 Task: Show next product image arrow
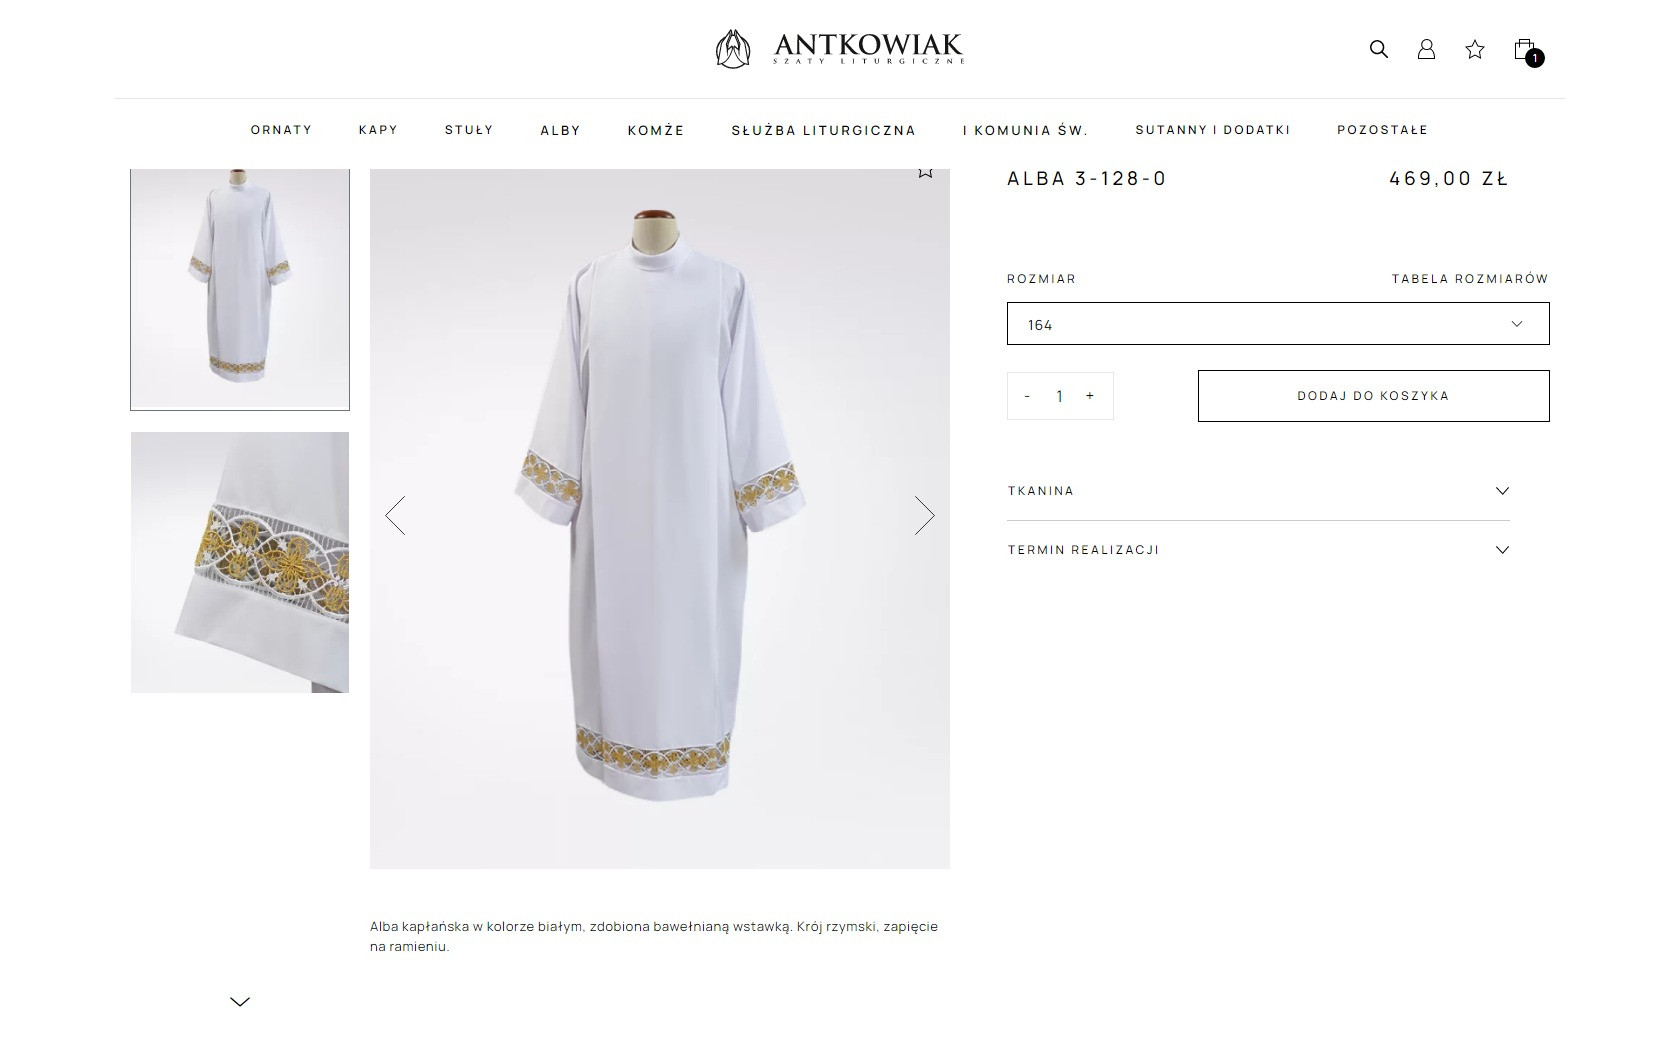point(924,515)
